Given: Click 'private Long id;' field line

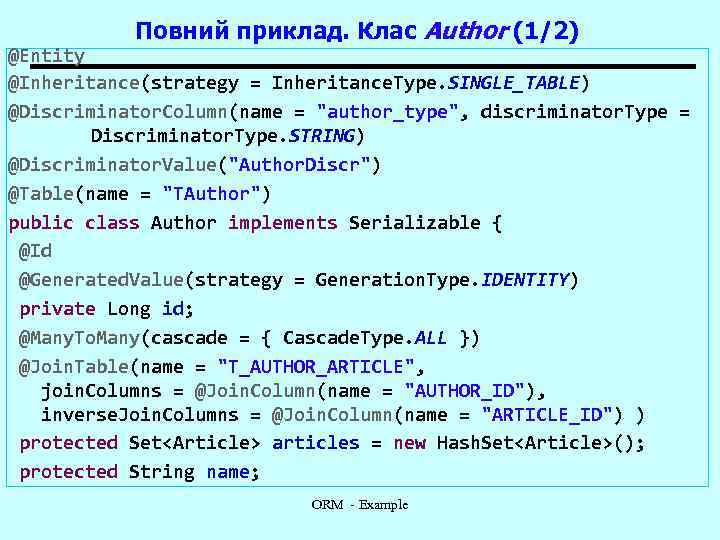Looking at the screenshot, I should [106, 309].
